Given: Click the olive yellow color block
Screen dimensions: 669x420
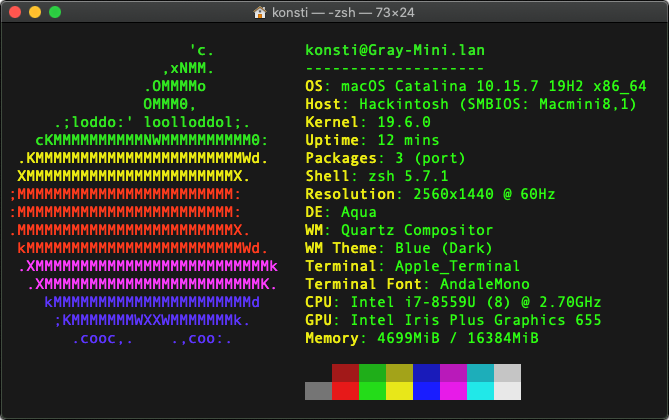Looking at the screenshot, I should tap(399, 373).
